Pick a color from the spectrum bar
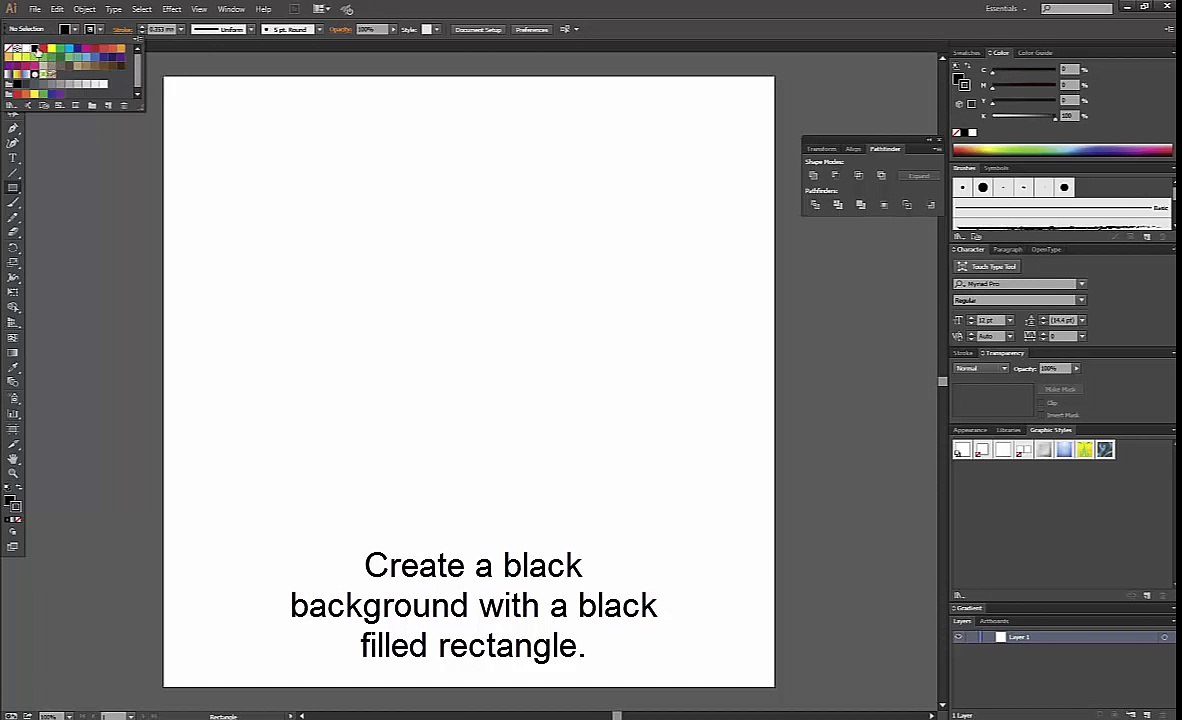This screenshot has width=1182, height=720. [1062, 149]
